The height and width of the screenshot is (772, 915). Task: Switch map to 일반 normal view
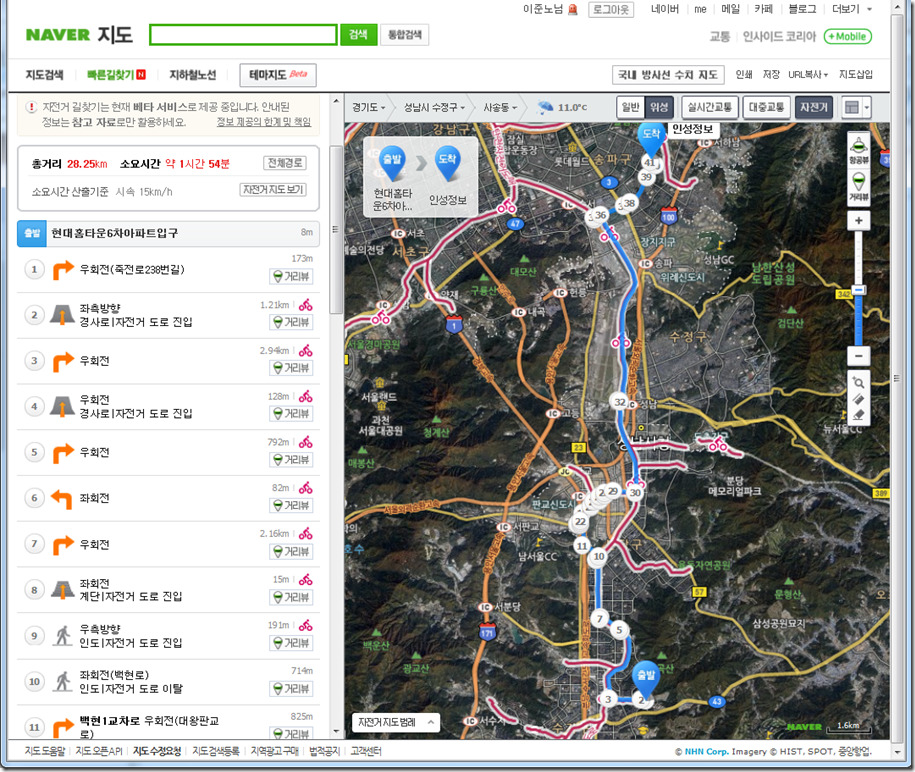coord(631,107)
